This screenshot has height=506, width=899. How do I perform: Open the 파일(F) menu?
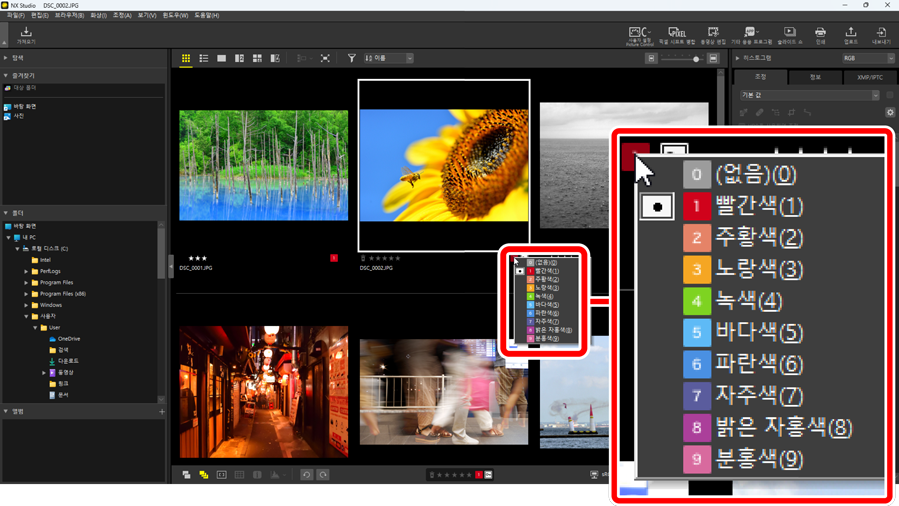[x=15, y=16]
